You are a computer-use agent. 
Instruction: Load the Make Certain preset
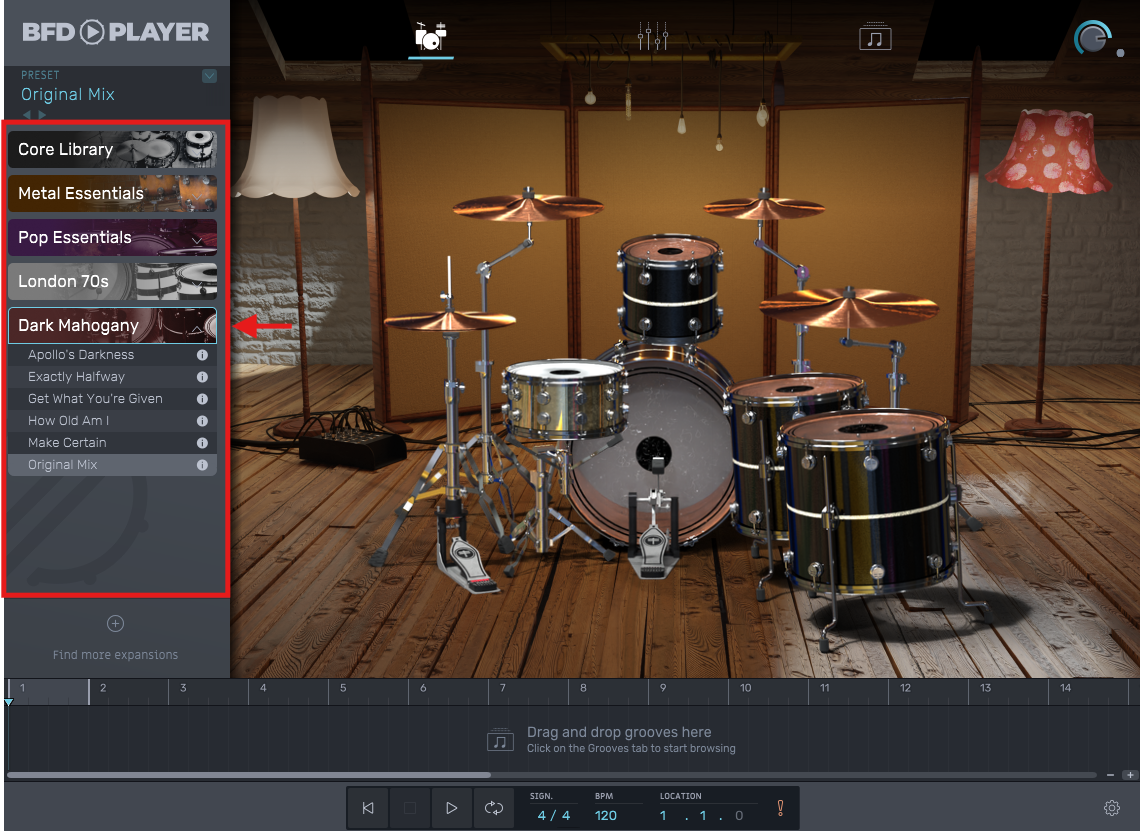tap(113, 443)
